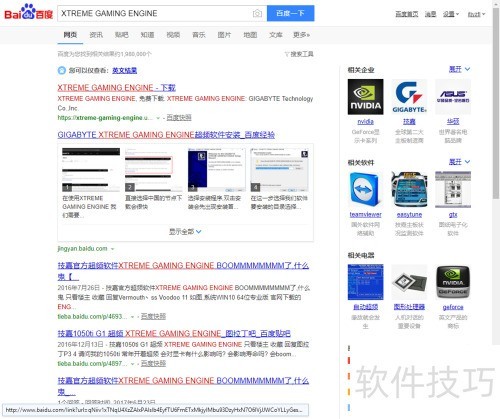Open the 技嘉 text link
This screenshot has height=419, width=500.
409,121
